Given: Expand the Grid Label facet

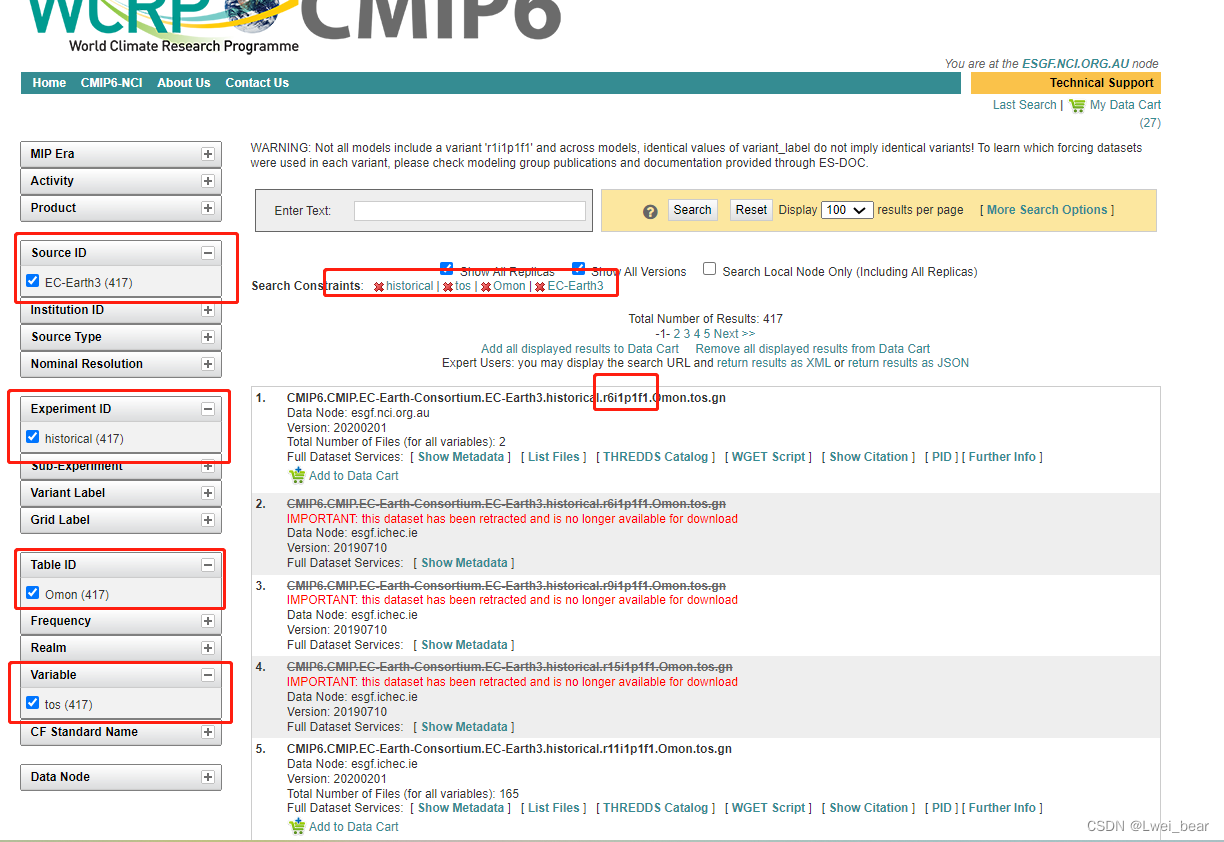Looking at the screenshot, I should pyautogui.click(x=207, y=520).
